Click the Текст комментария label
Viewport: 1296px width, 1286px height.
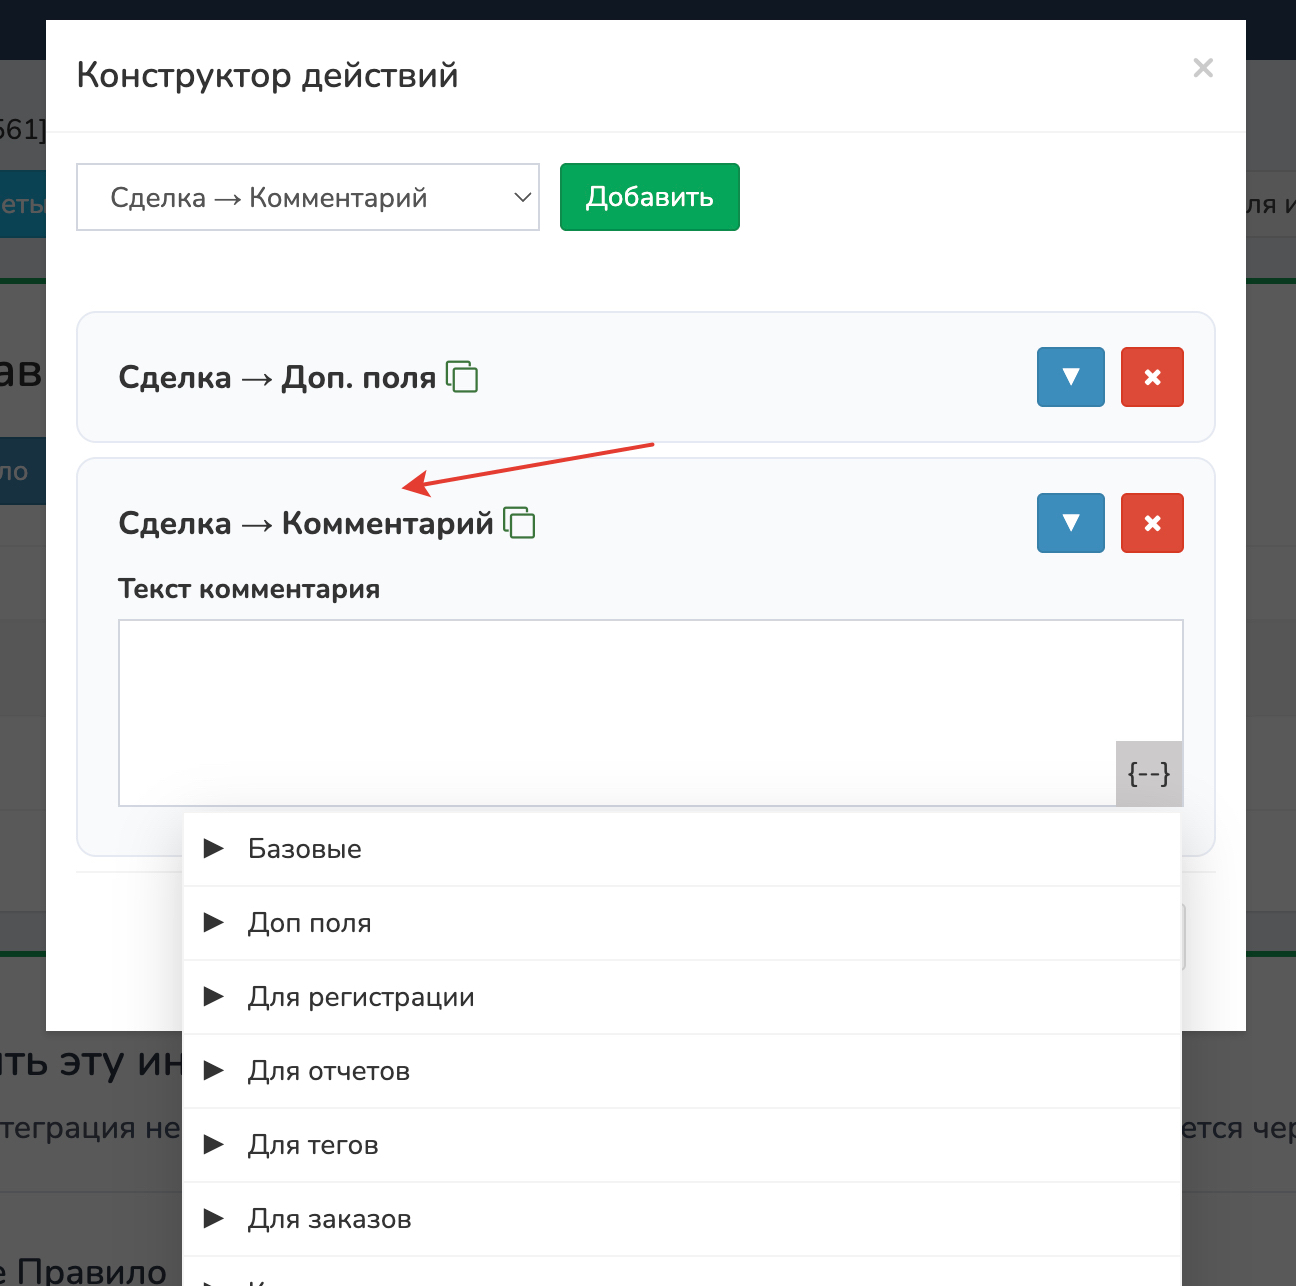249,589
